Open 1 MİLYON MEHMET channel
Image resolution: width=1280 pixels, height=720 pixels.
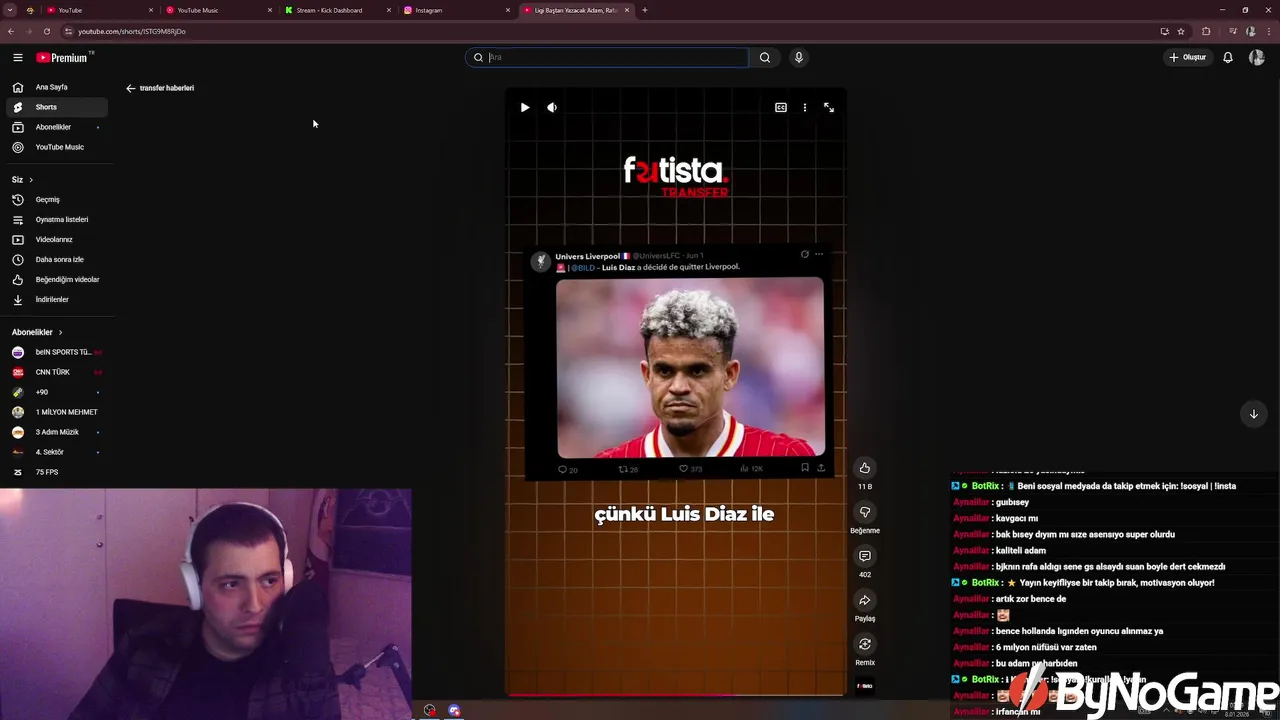tap(57, 412)
